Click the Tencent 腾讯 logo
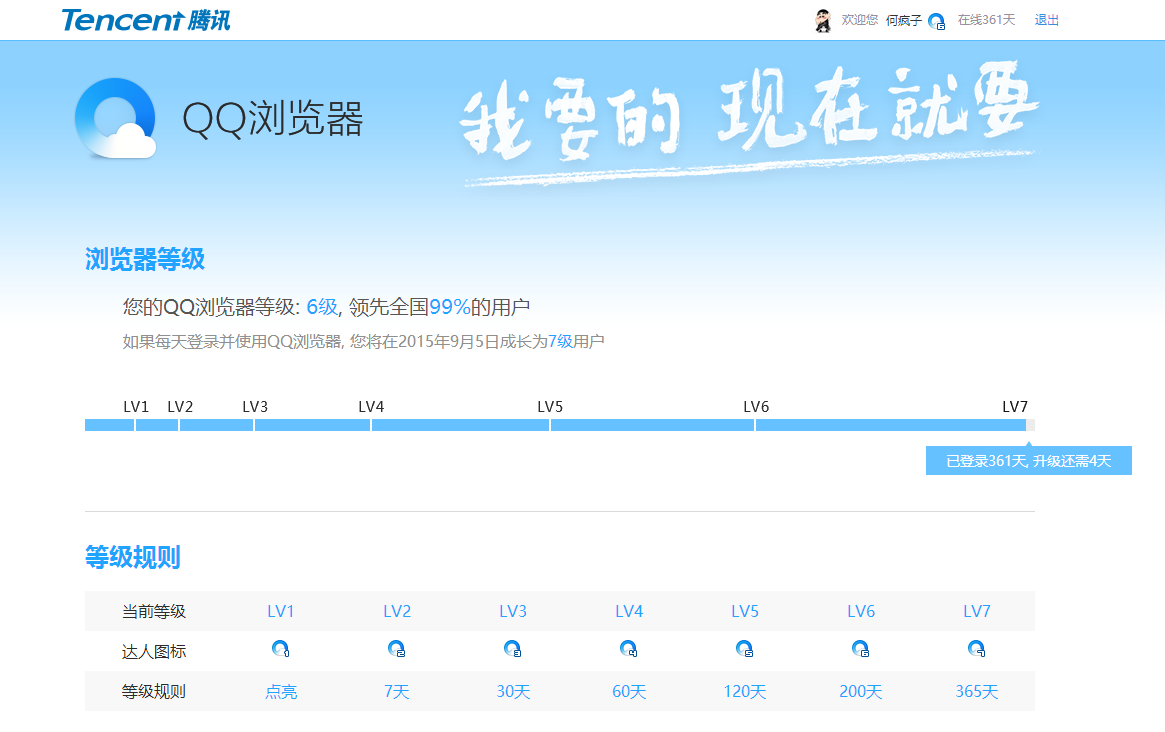Image resolution: width=1165 pixels, height=732 pixels. 146,20
